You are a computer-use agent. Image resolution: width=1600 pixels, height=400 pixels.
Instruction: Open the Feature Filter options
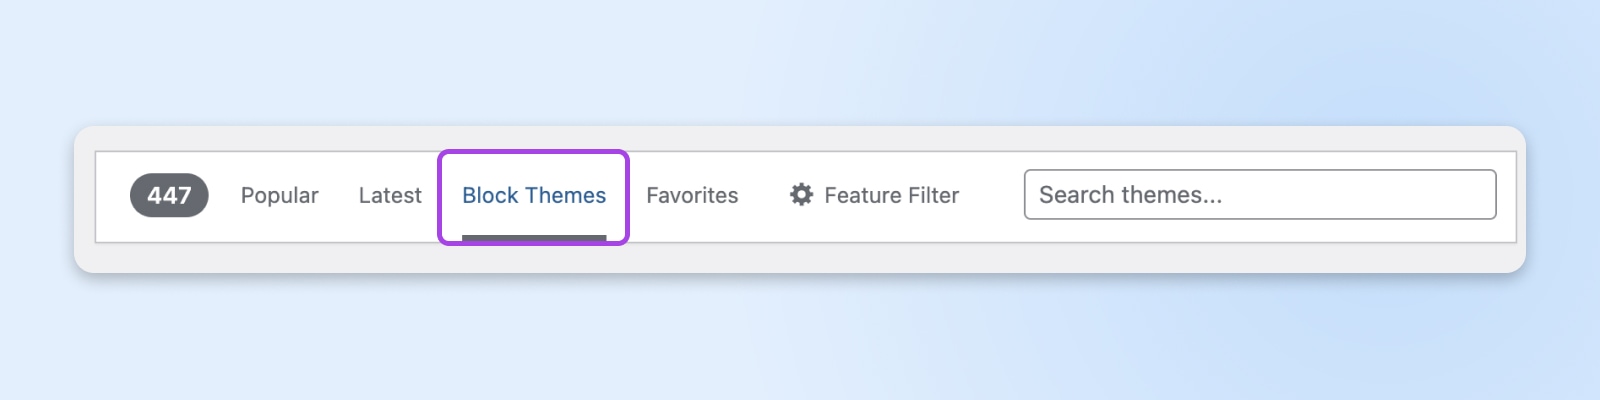coord(890,195)
